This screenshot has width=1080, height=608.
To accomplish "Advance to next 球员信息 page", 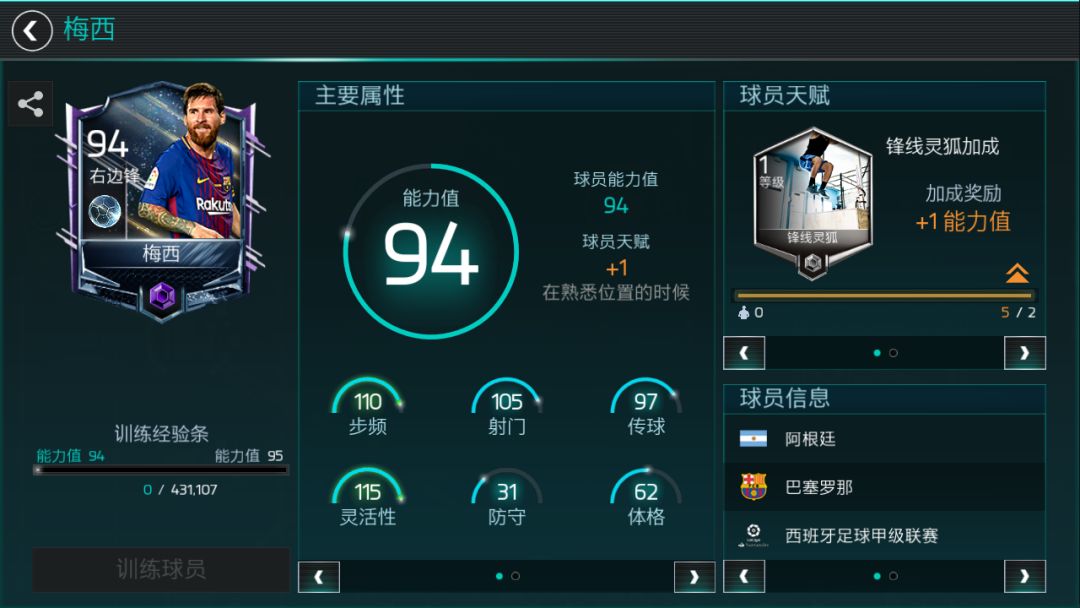I will 1025,576.
